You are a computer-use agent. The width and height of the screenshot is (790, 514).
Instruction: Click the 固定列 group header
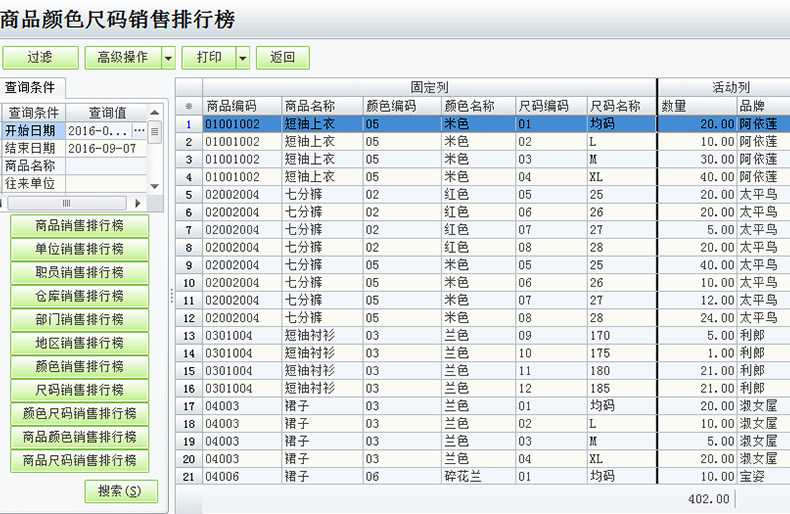coord(429,87)
